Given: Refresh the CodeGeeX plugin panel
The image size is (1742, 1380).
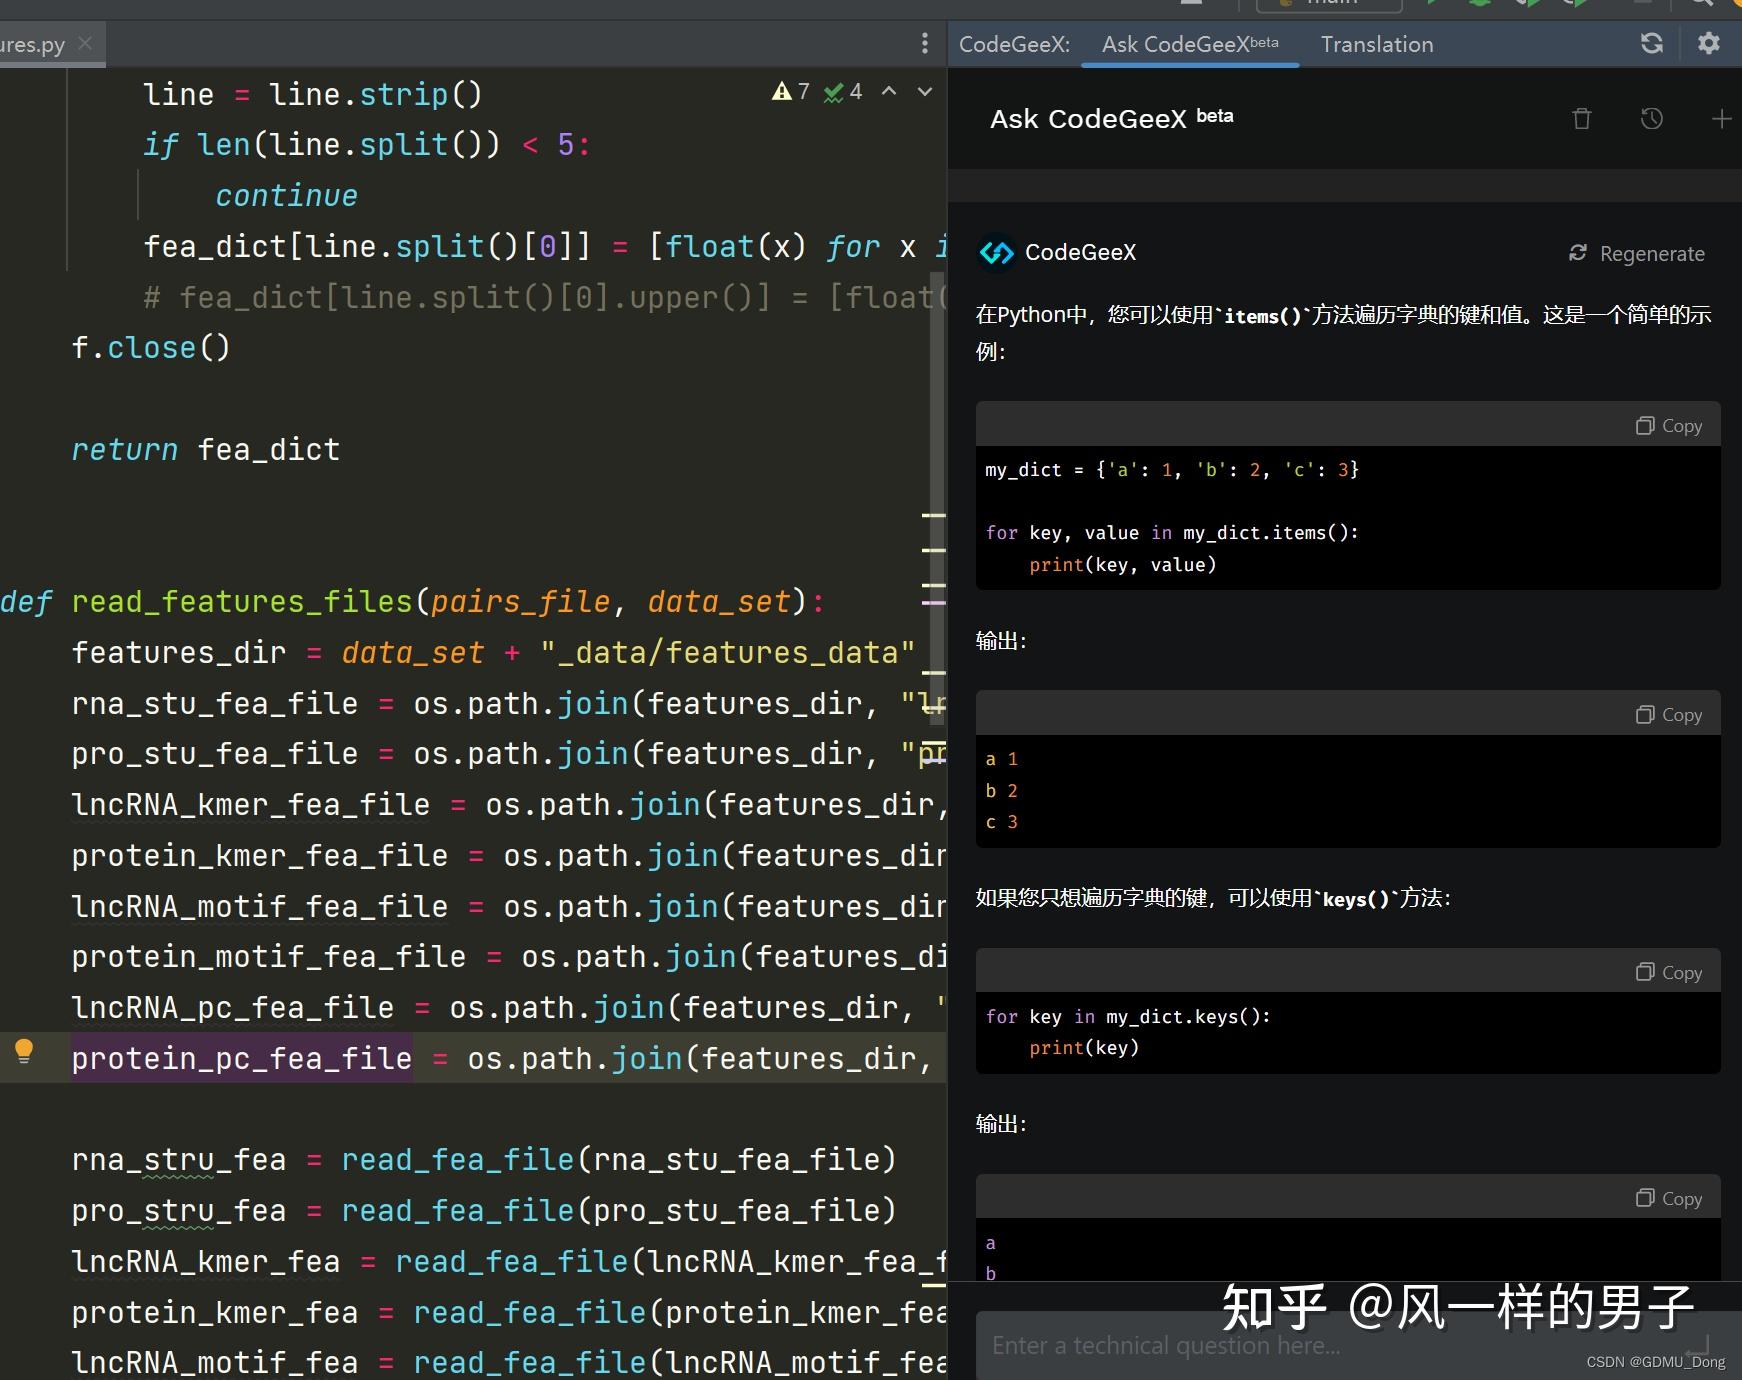Looking at the screenshot, I should [1652, 43].
